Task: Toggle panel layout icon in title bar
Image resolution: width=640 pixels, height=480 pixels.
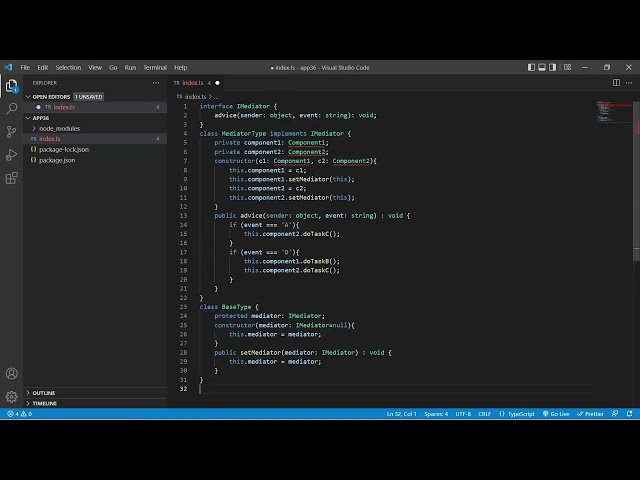Action: [x=542, y=67]
